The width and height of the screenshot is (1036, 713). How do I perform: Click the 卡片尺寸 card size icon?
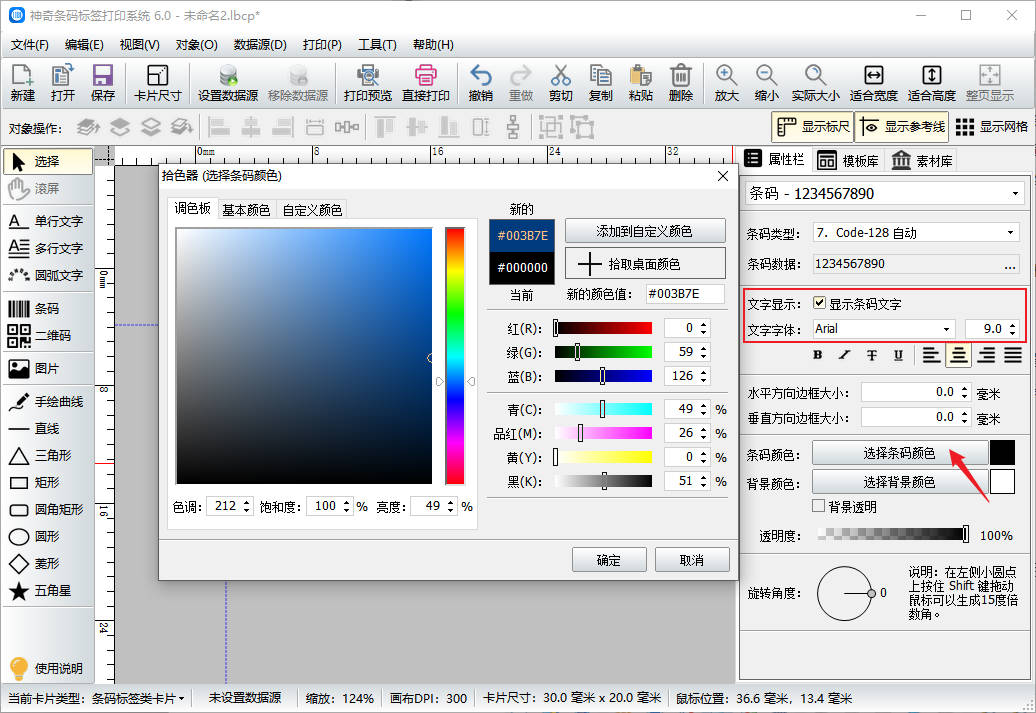[157, 83]
